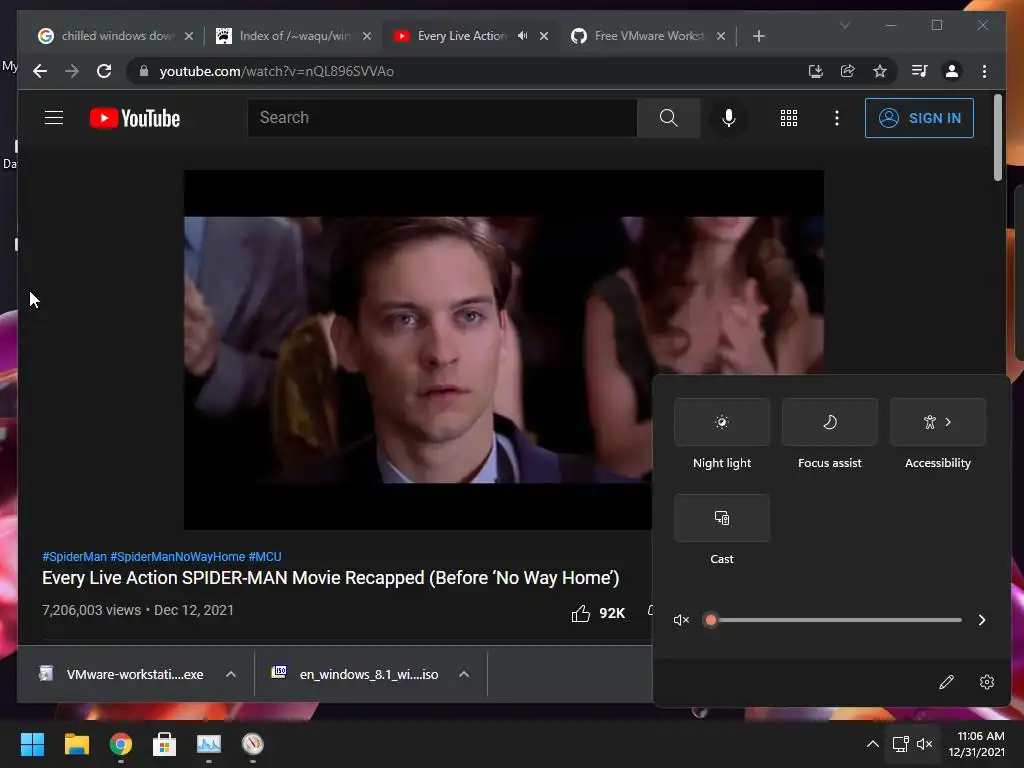Toggle the network and volume tray icons
Viewport: 1024px width, 768px height.
[912, 744]
